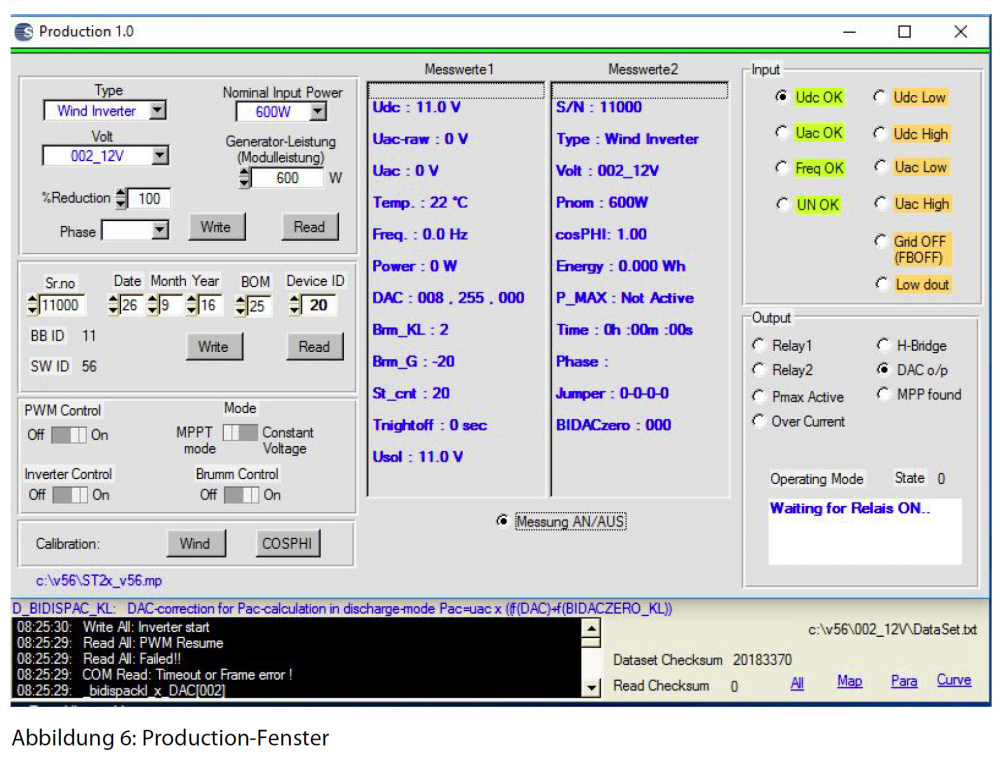Toggle the PWM Control switch

69,435
